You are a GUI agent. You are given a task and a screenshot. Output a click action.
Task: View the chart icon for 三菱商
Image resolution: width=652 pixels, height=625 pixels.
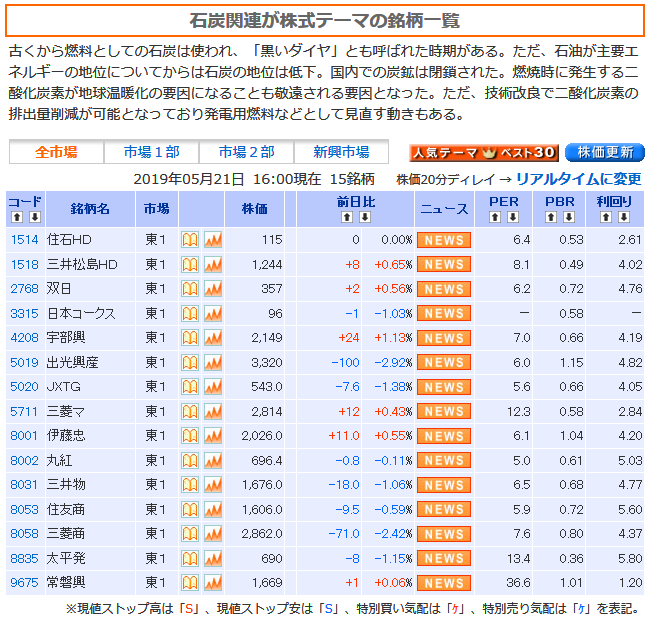pos(212,534)
